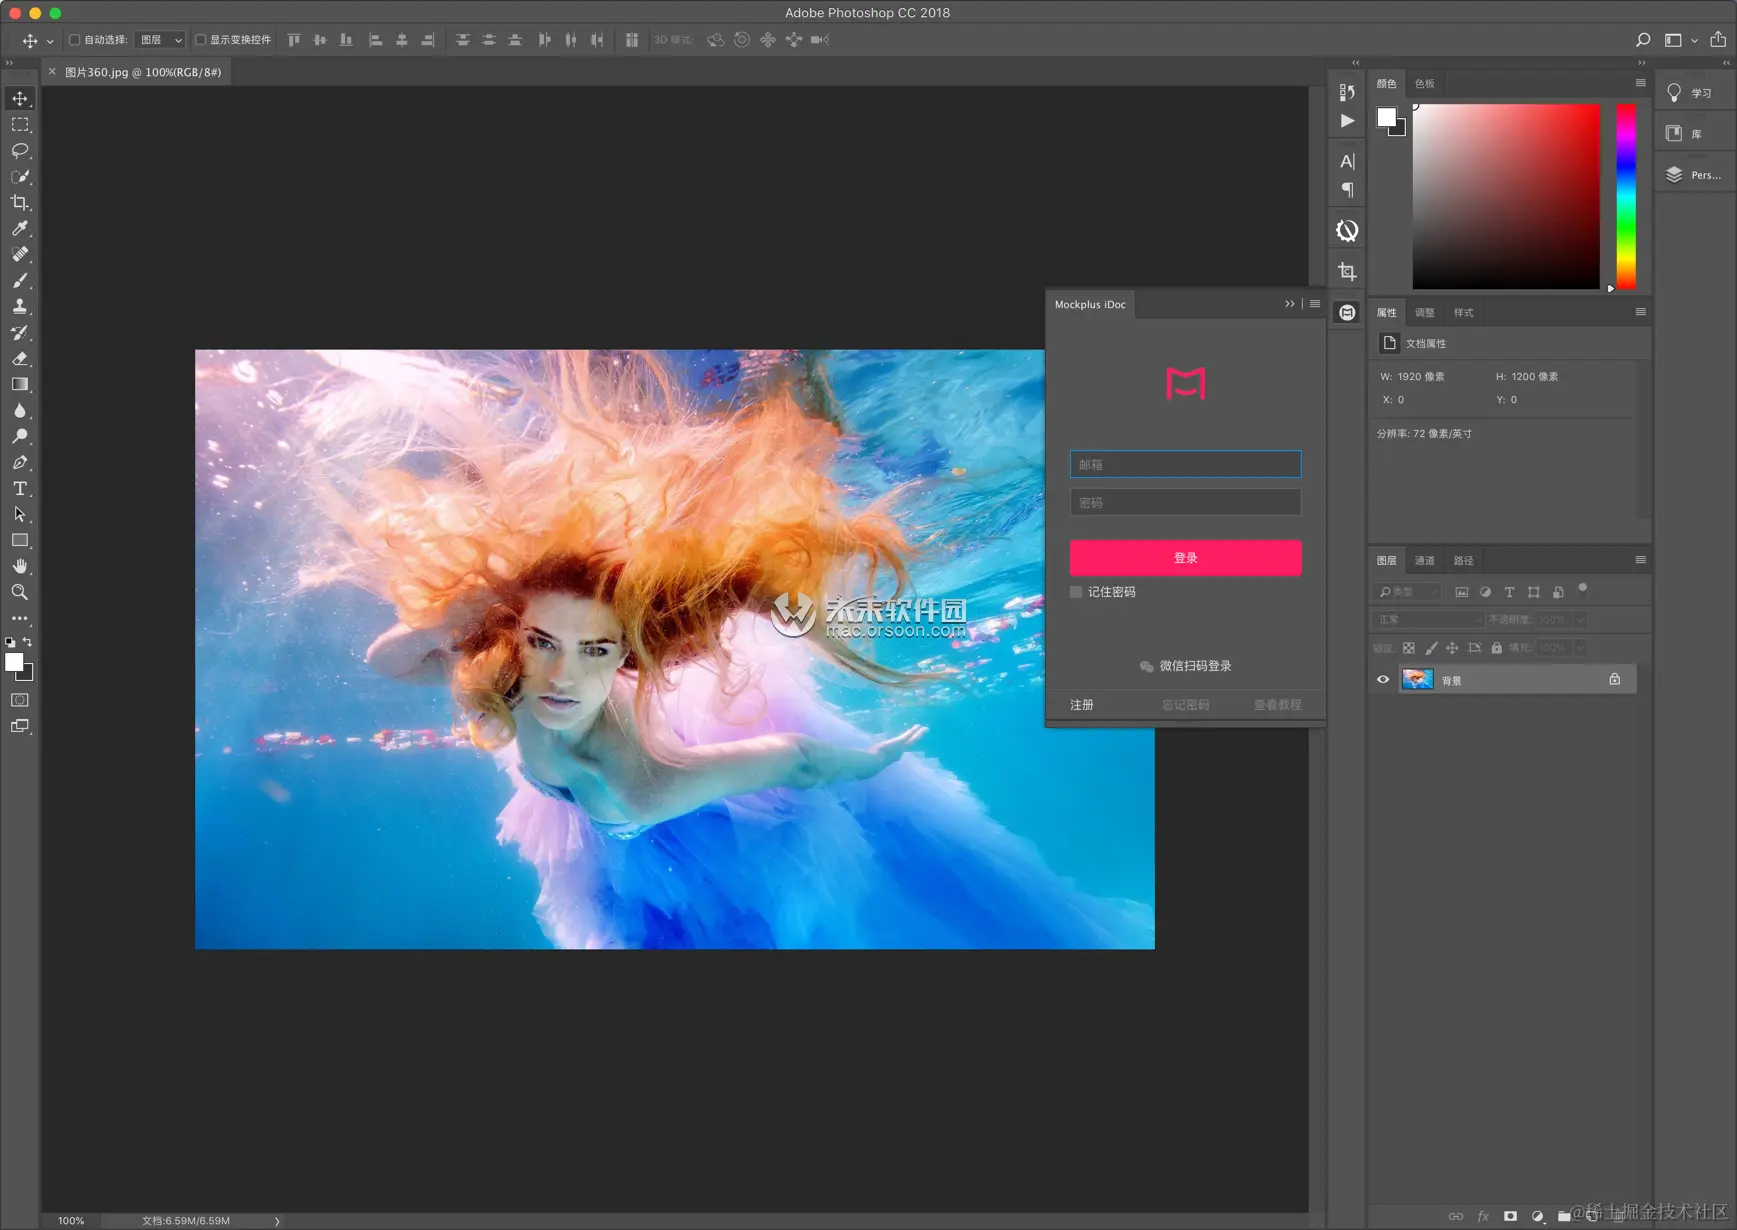Open the layer fill dropdown
This screenshot has height=1230, width=1737.
[x=1580, y=648]
